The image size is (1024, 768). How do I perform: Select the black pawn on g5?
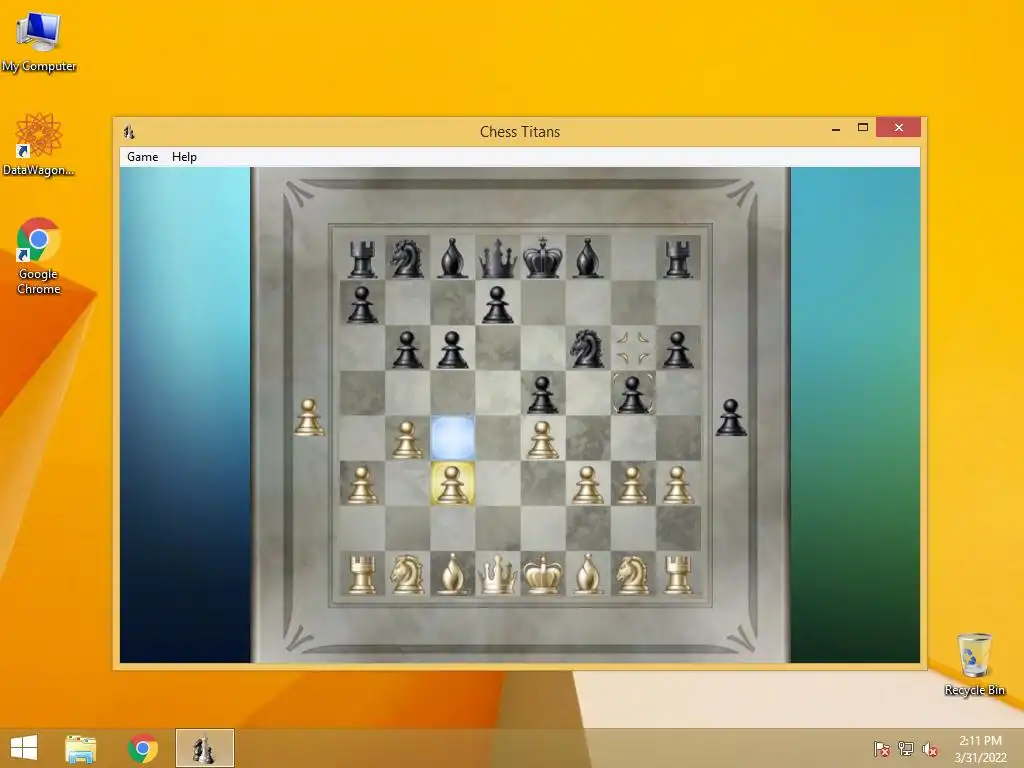point(632,394)
